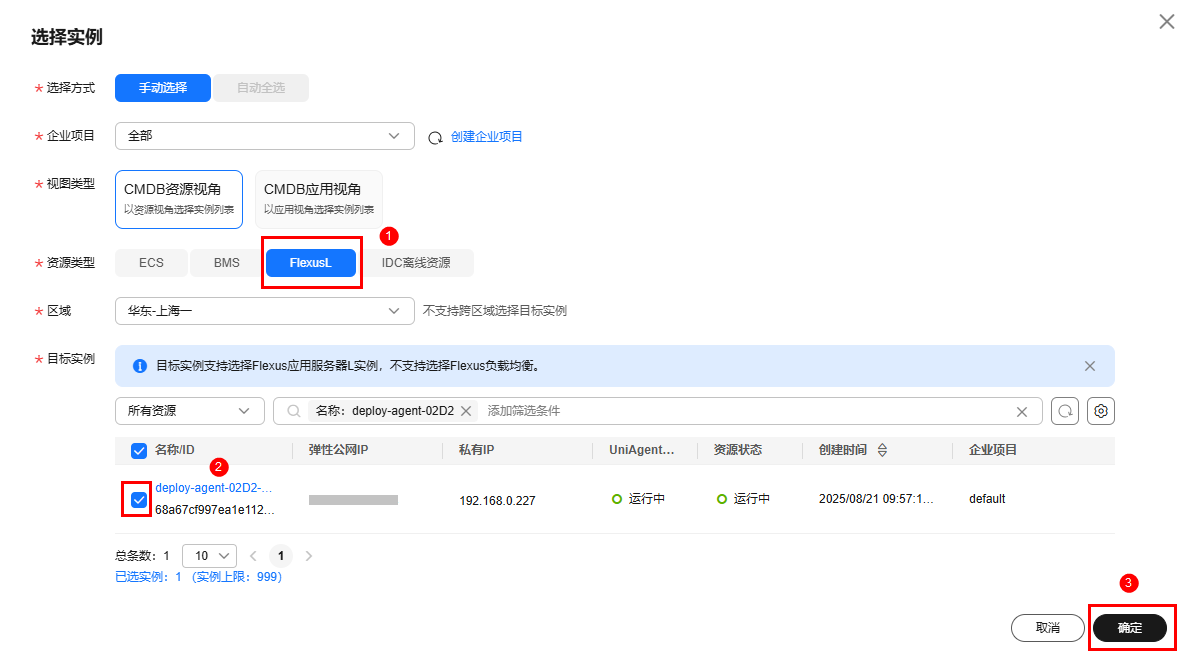
Task: Open the column settings gear
Action: pyautogui.click(x=1100, y=410)
